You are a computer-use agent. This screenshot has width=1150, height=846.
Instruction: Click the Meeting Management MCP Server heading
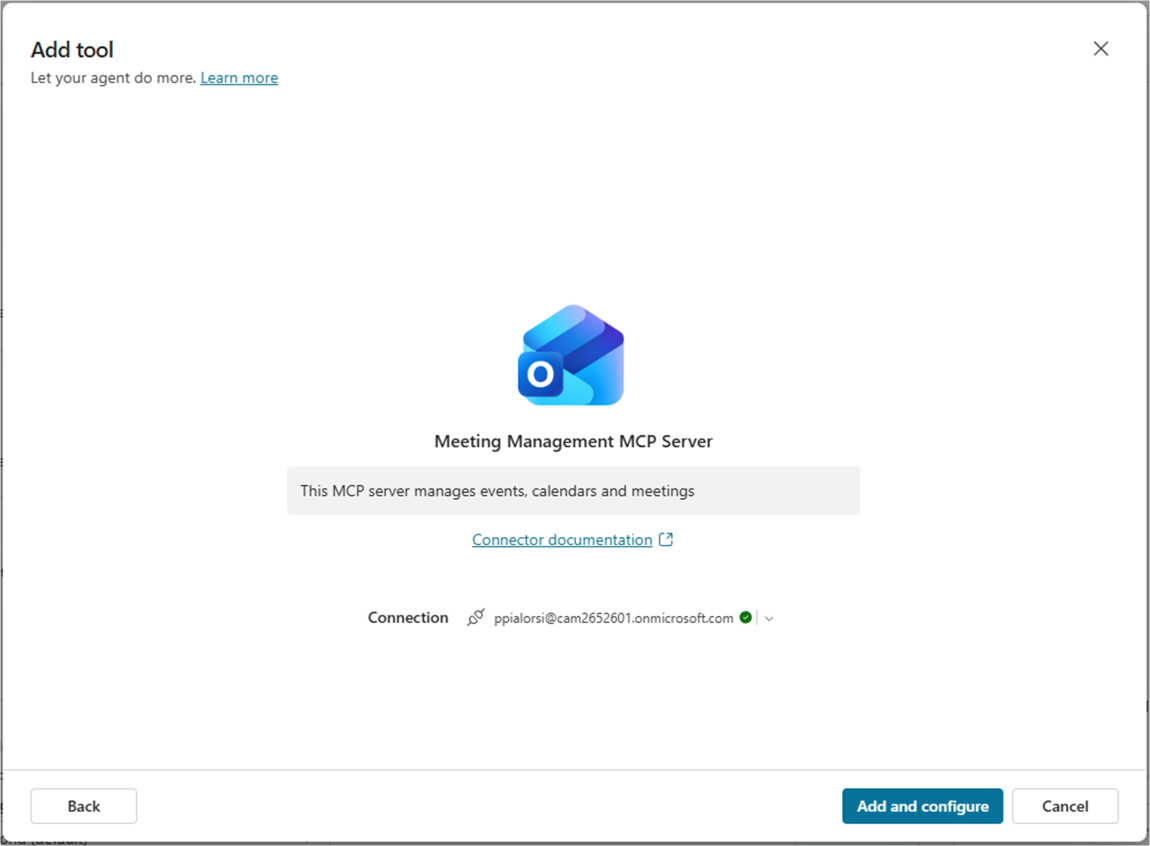[573, 441]
